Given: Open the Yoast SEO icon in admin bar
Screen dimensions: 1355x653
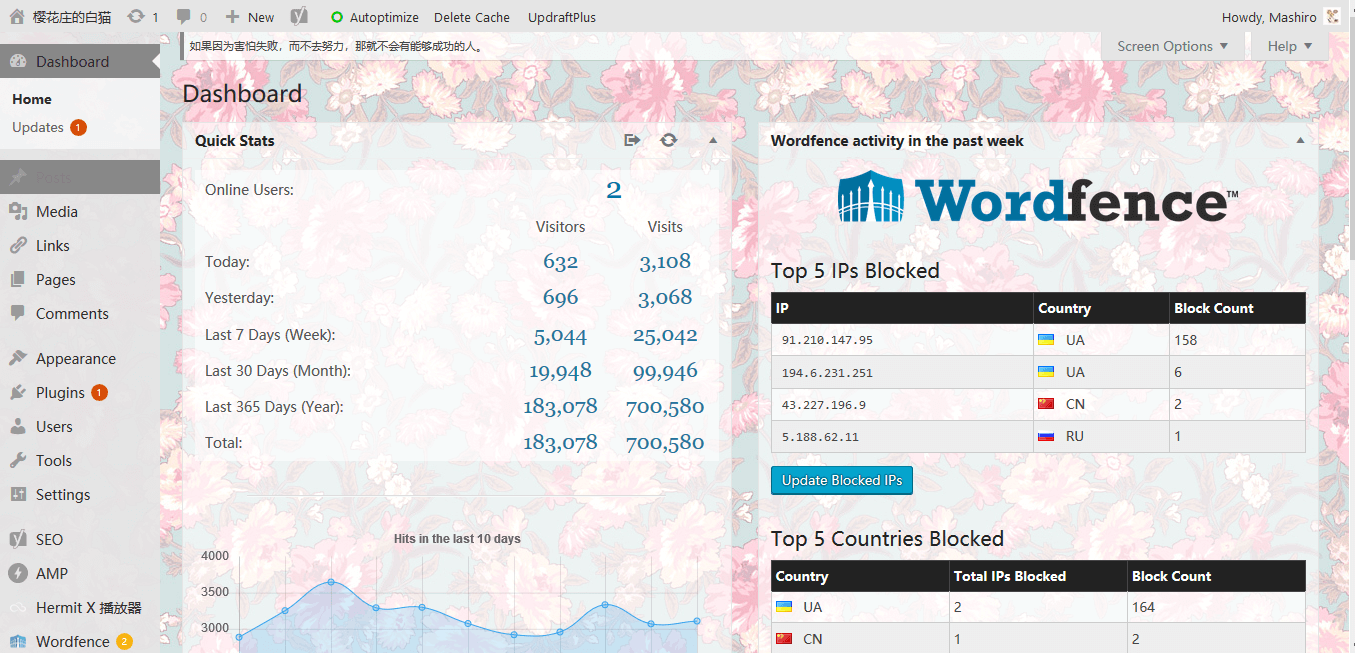Looking at the screenshot, I should 299,16.
